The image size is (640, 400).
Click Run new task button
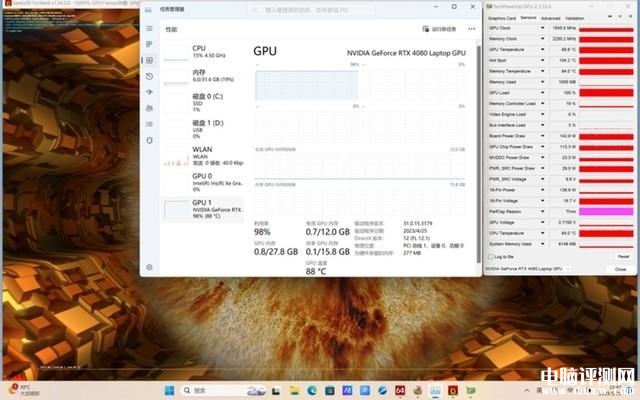pos(439,29)
